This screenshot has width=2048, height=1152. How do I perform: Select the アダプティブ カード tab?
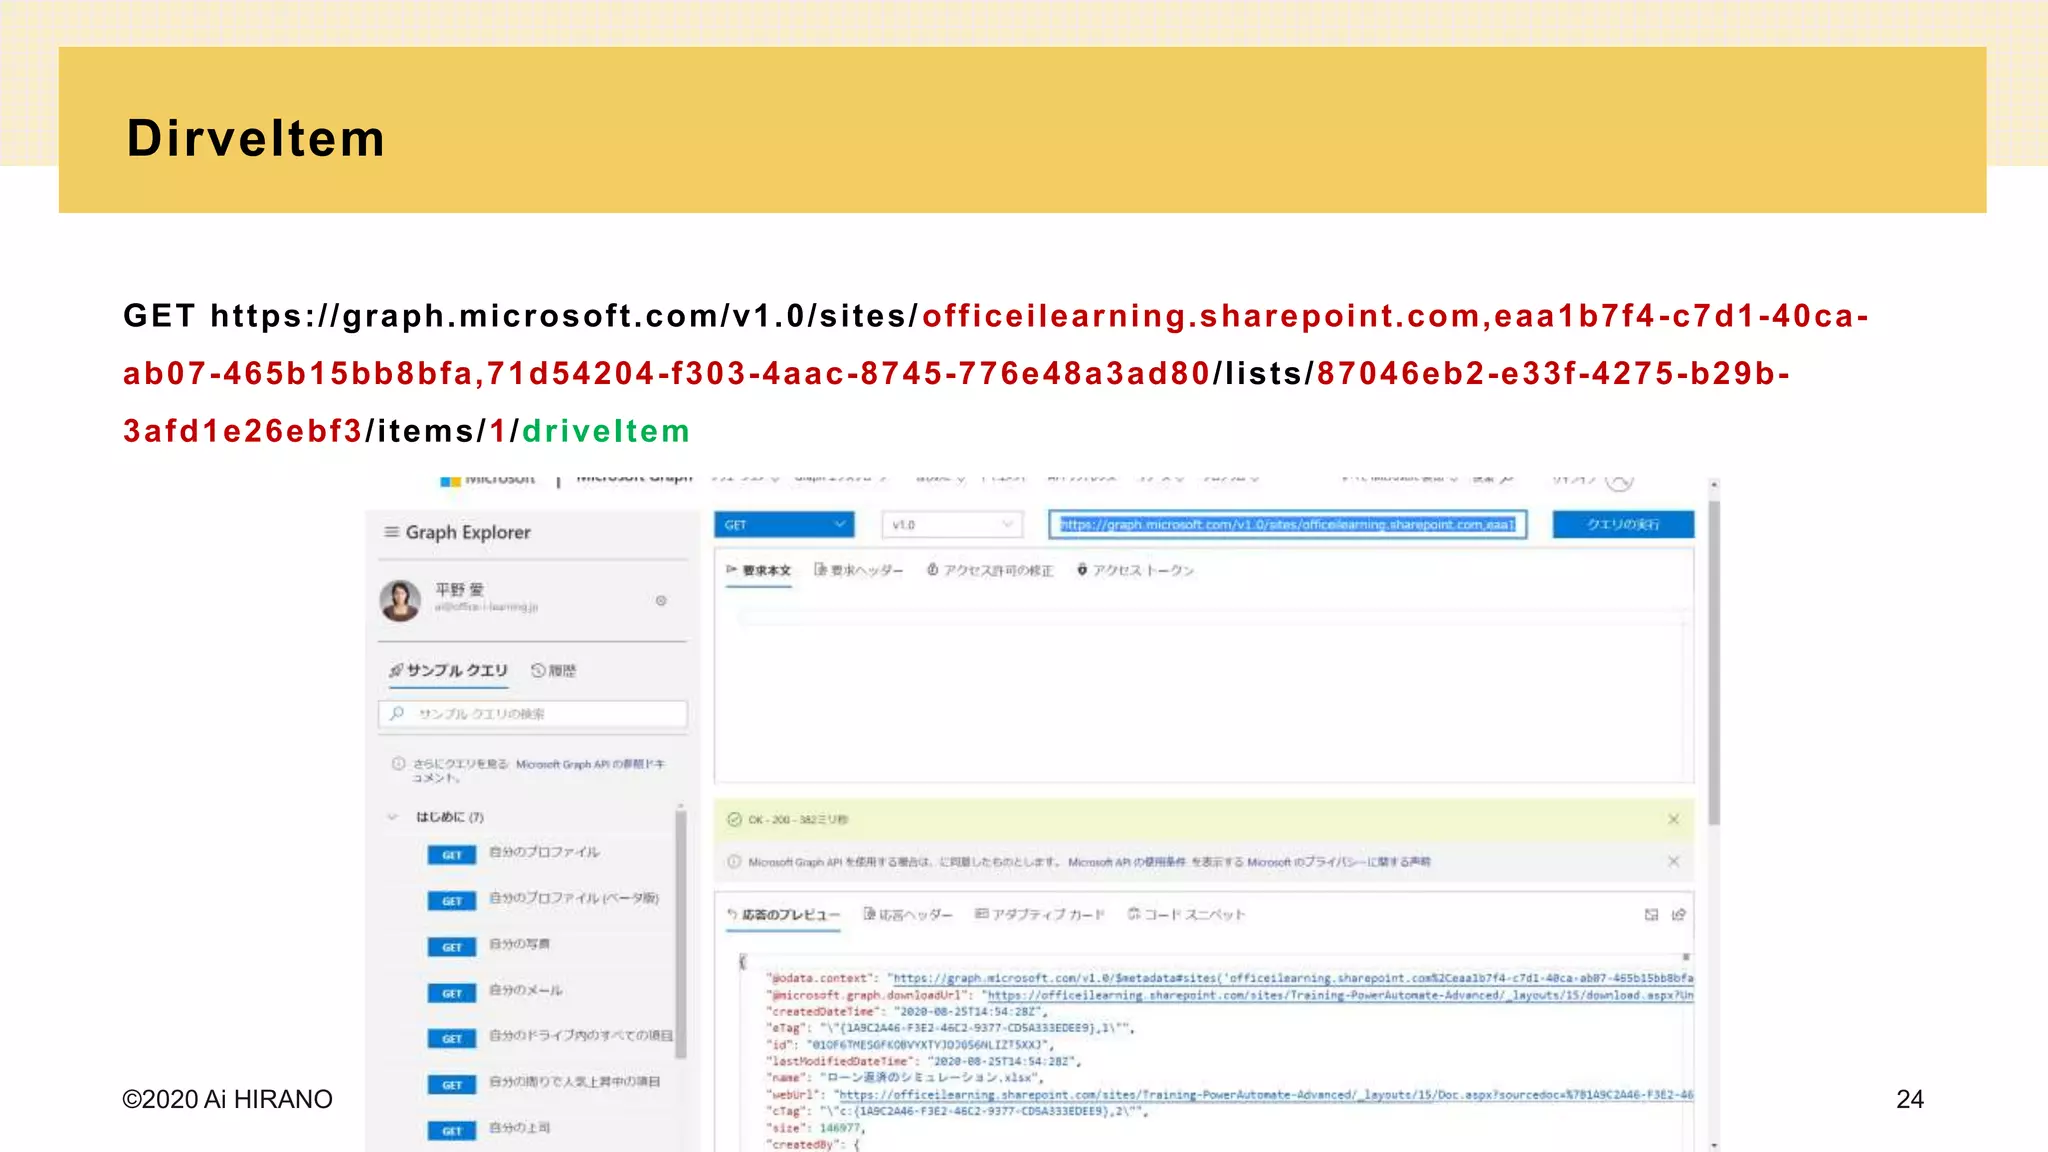(x=1040, y=914)
